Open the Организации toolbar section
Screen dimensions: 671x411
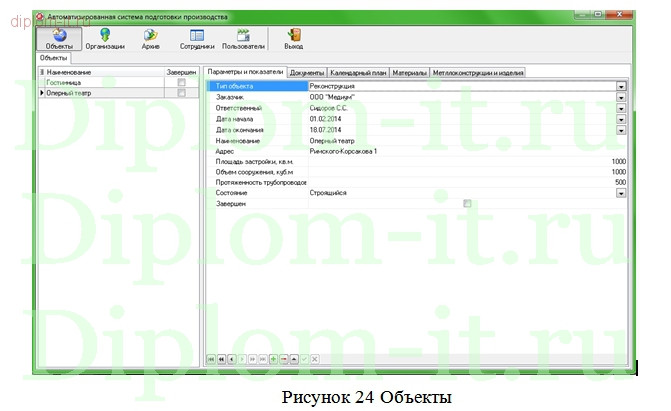point(105,39)
